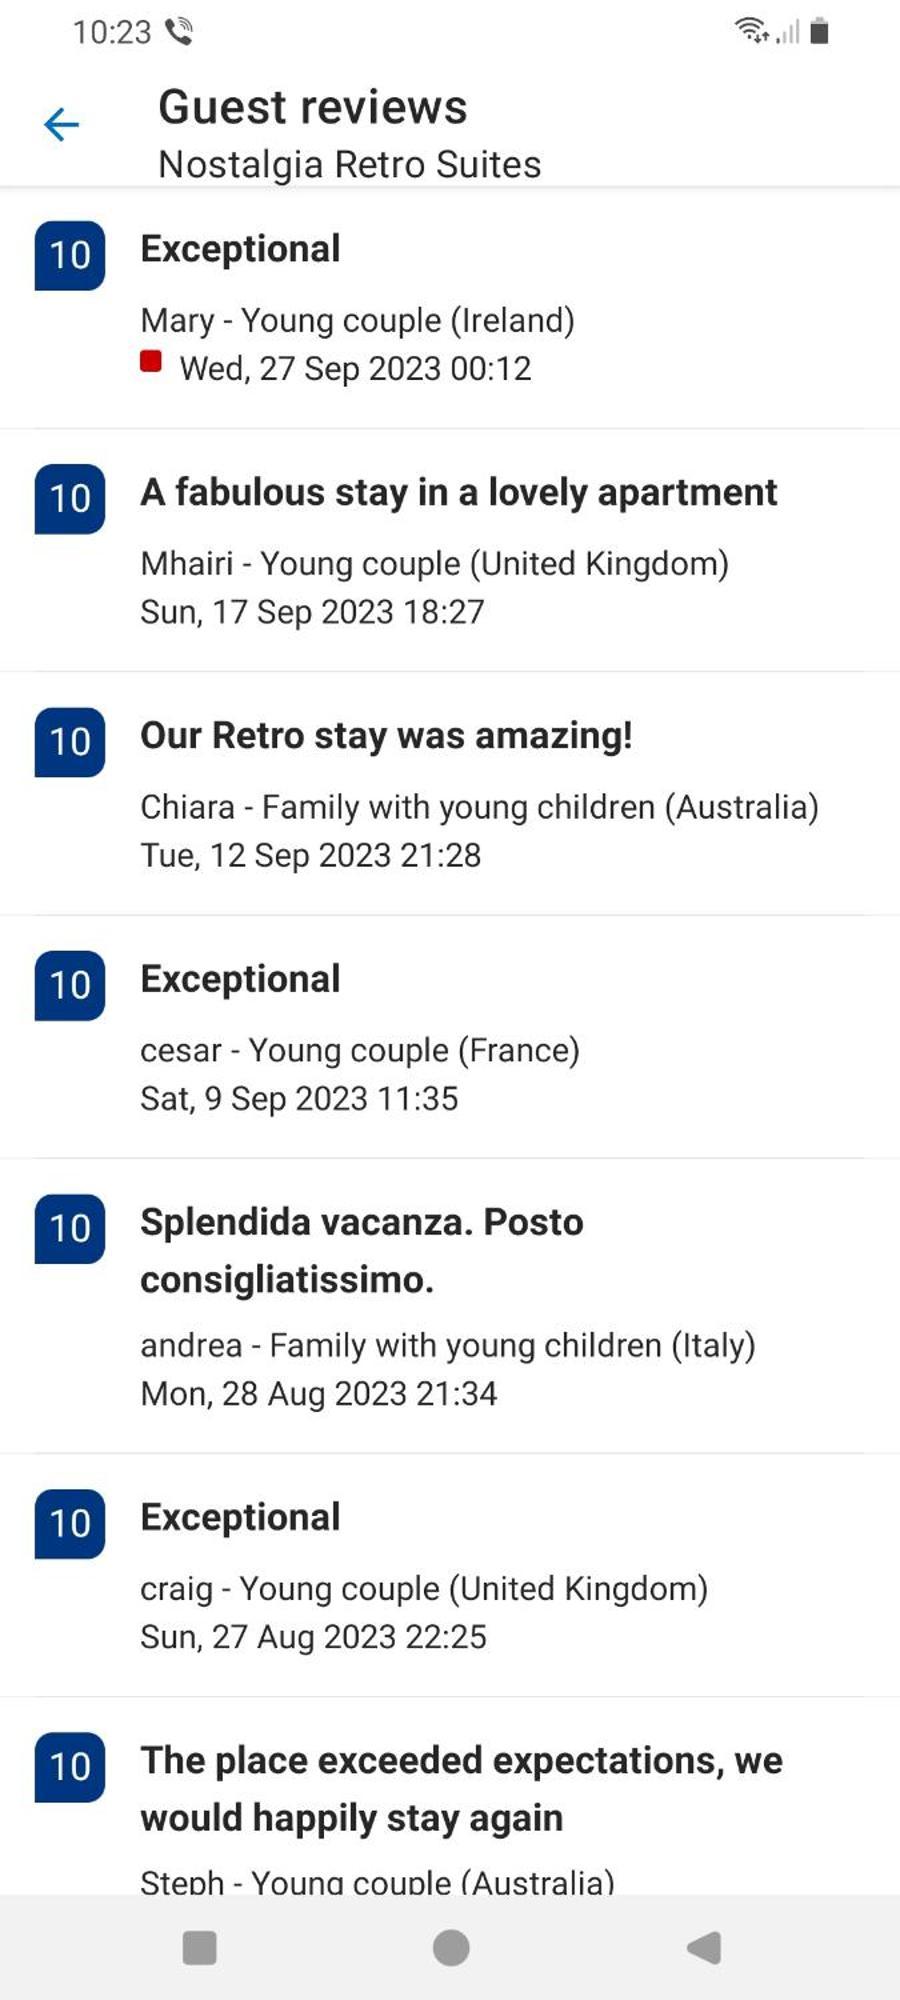This screenshot has height=2000, width=900.
Task: Click the red flag marker by Mary's date
Action: coord(151,361)
